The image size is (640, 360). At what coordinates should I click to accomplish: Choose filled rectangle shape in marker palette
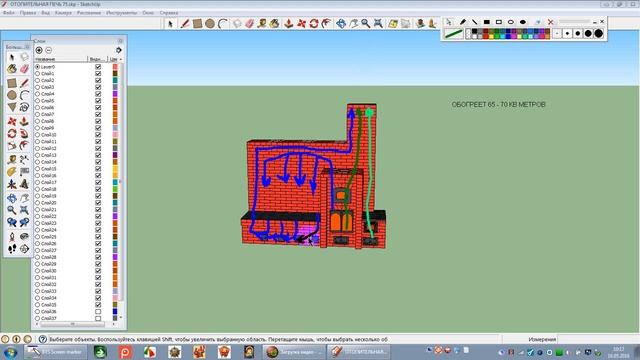[x=487, y=22]
